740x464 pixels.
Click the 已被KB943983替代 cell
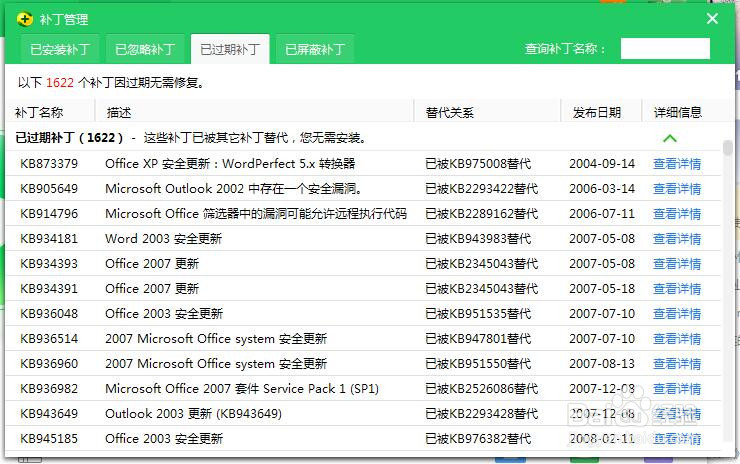click(478, 239)
